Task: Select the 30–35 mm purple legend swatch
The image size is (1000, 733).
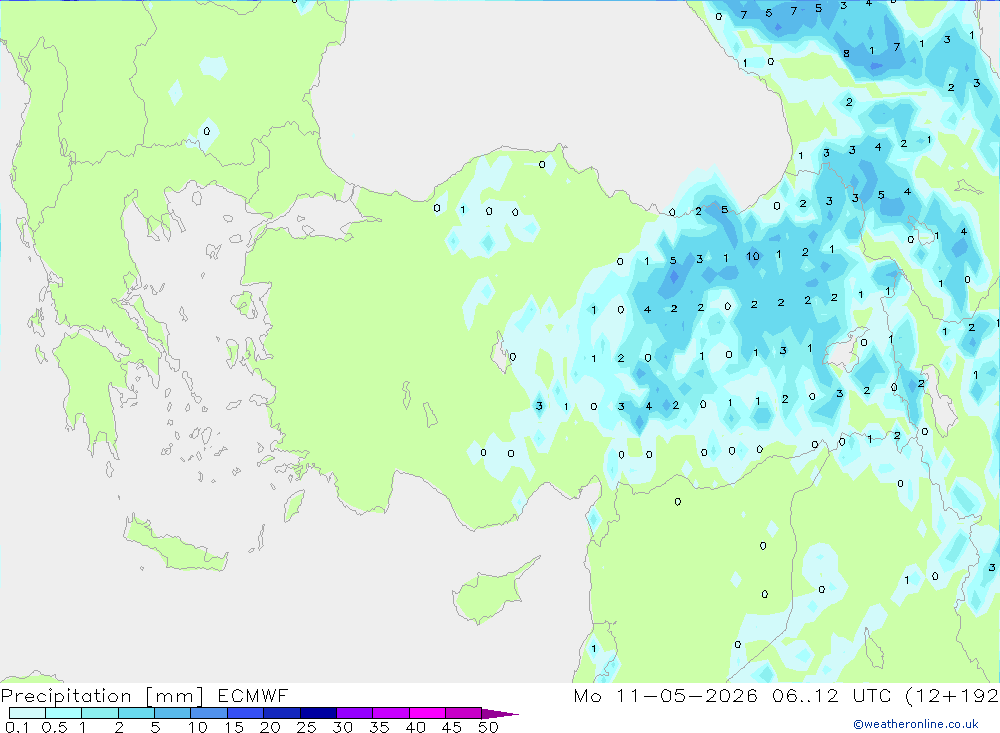Action: point(355,713)
